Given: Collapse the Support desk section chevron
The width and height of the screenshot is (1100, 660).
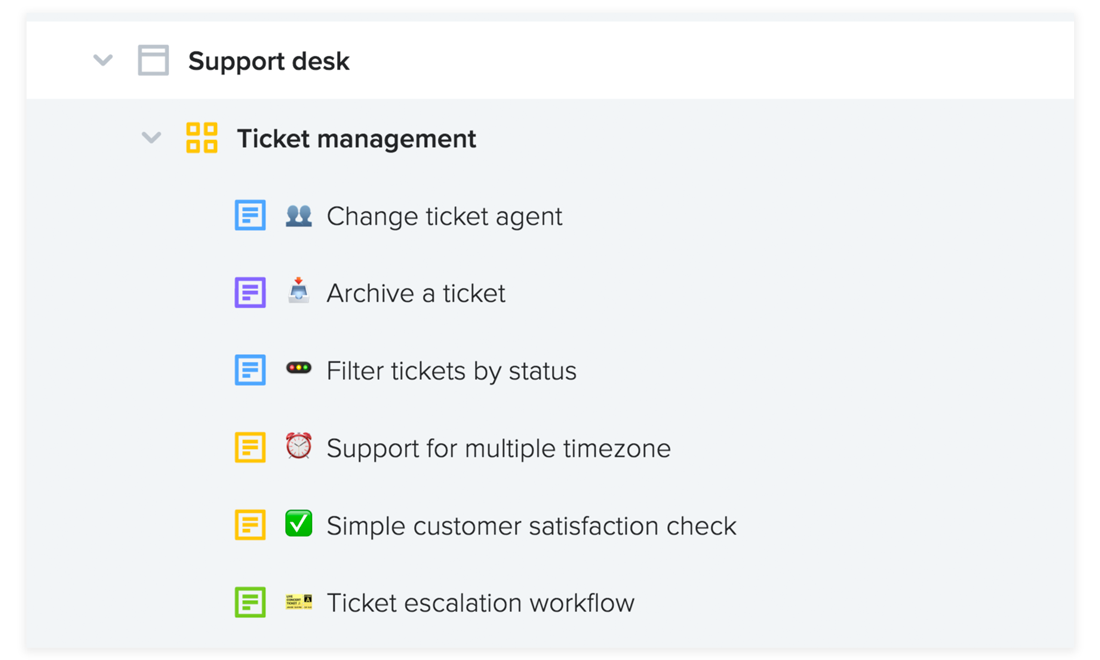Looking at the screenshot, I should (x=103, y=60).
